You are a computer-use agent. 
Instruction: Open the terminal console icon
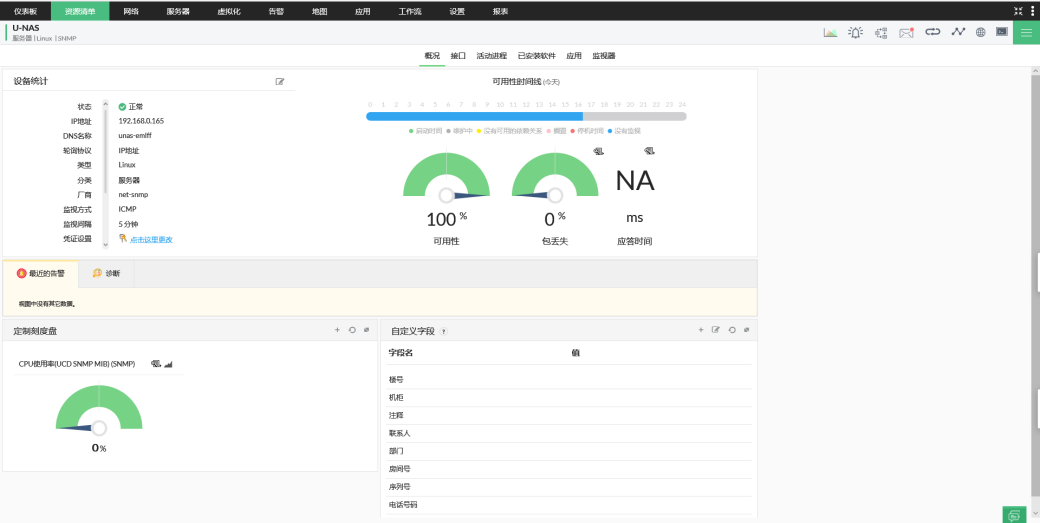[1002, 31]
